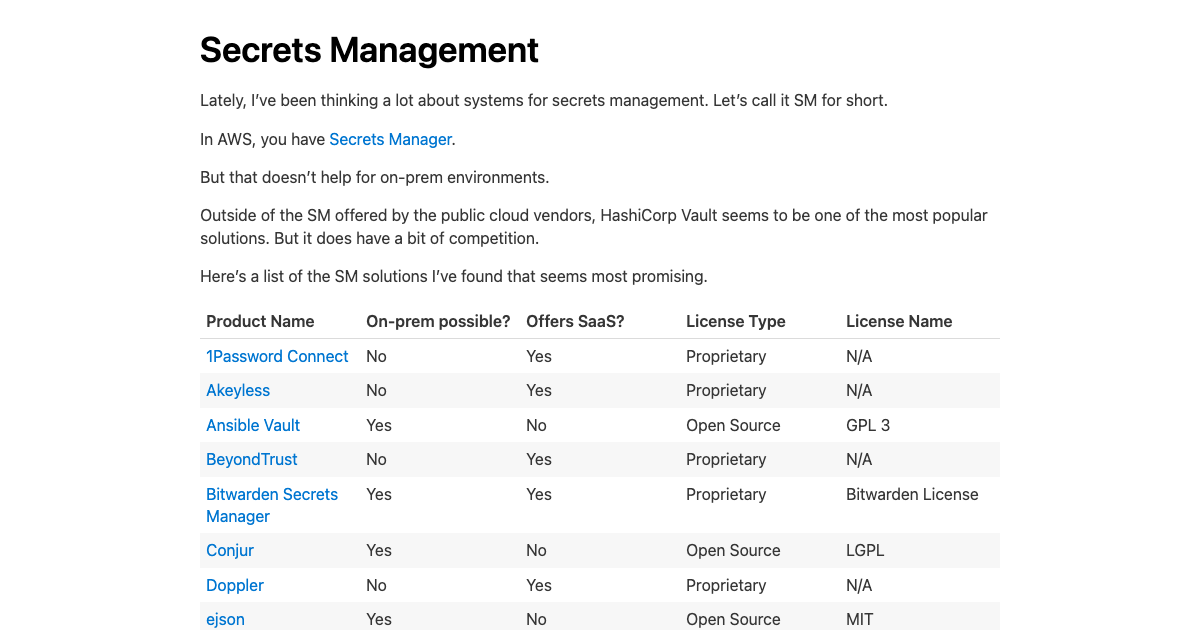Open the 1Password Connect link
1200x630 pixels.
[277, 356]
